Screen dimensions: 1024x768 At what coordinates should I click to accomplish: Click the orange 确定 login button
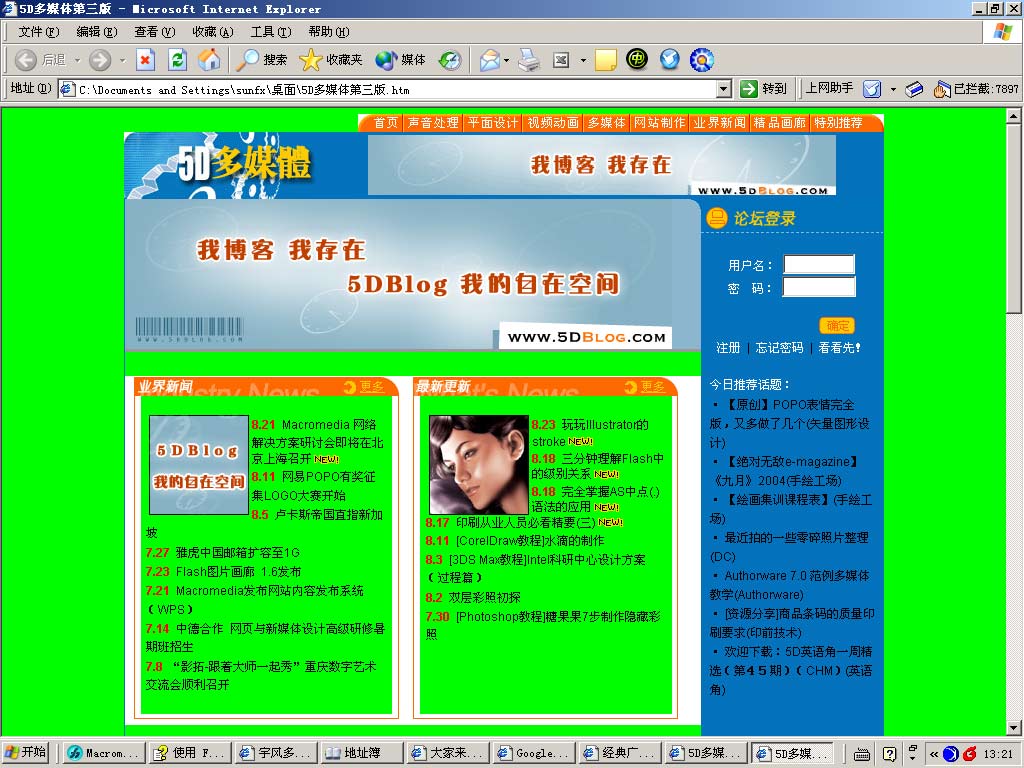pos(837,325)
